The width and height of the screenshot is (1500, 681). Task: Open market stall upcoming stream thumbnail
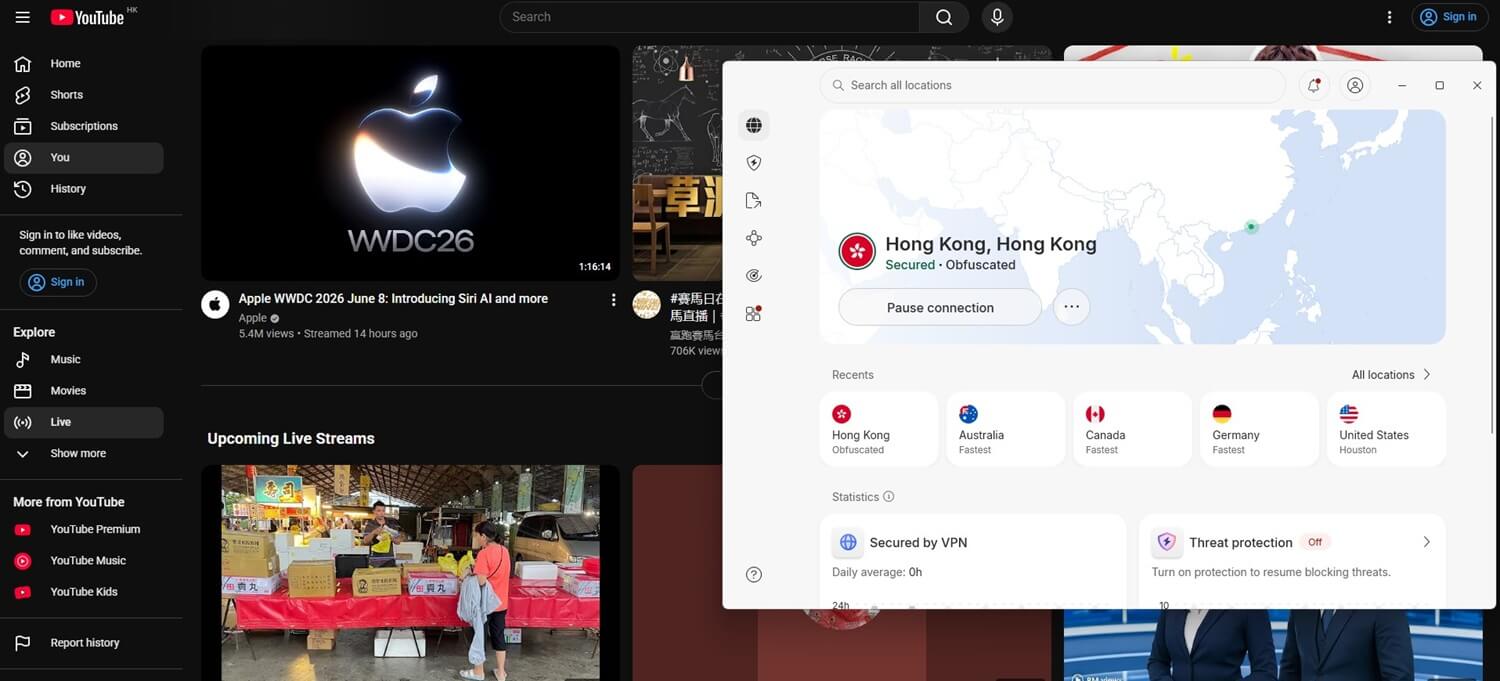point(410,572)
